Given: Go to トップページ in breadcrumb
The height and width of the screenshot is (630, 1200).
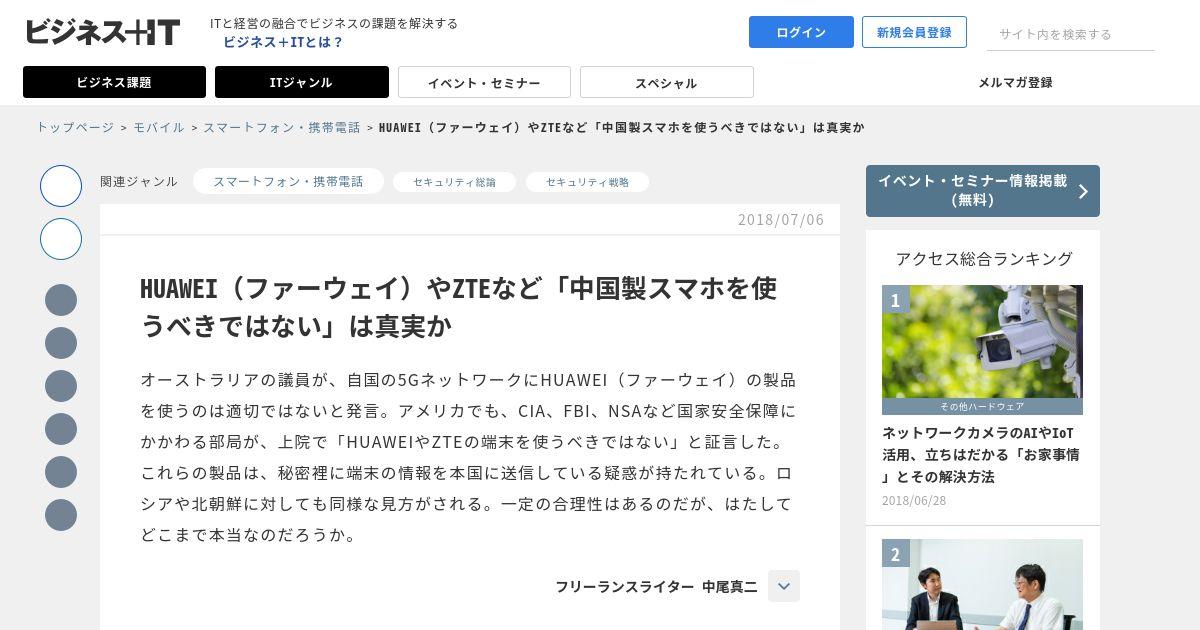Looking at the screenshot, I should (x=75, y=127).
